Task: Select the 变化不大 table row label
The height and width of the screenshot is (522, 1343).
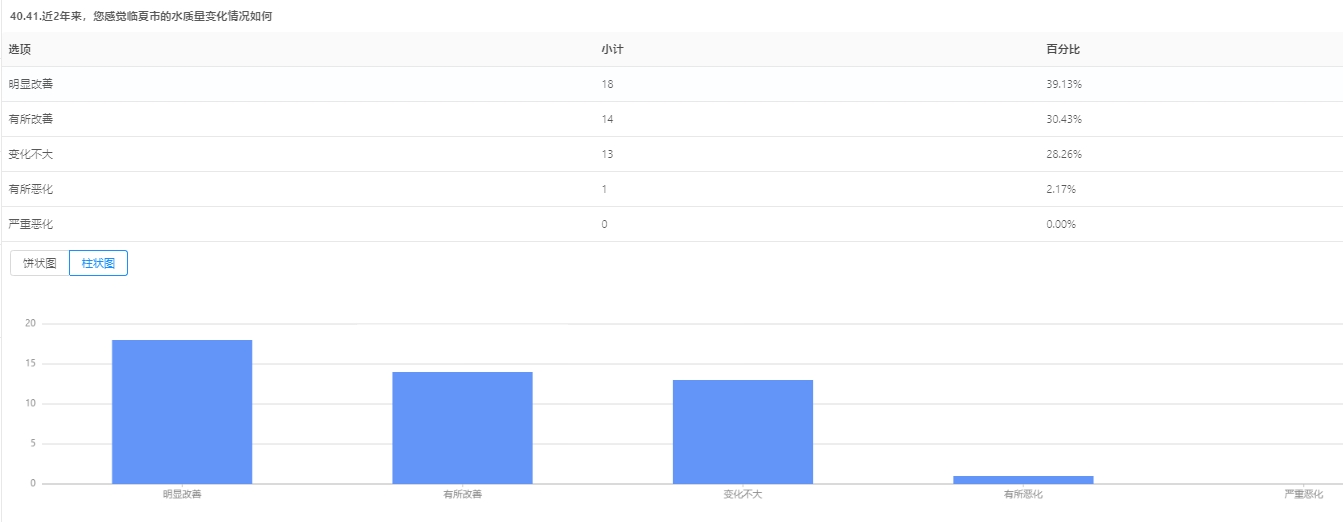Action: click(x=31, y=154)
